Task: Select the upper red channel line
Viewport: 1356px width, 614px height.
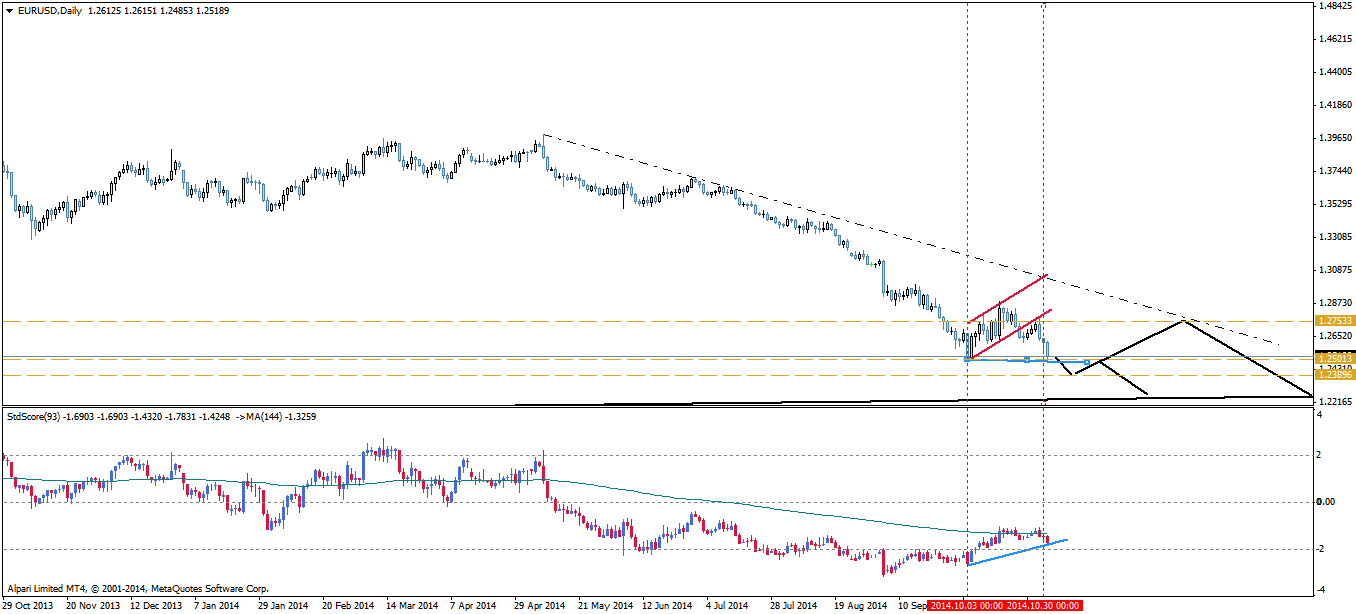Action: [1006, 298]
